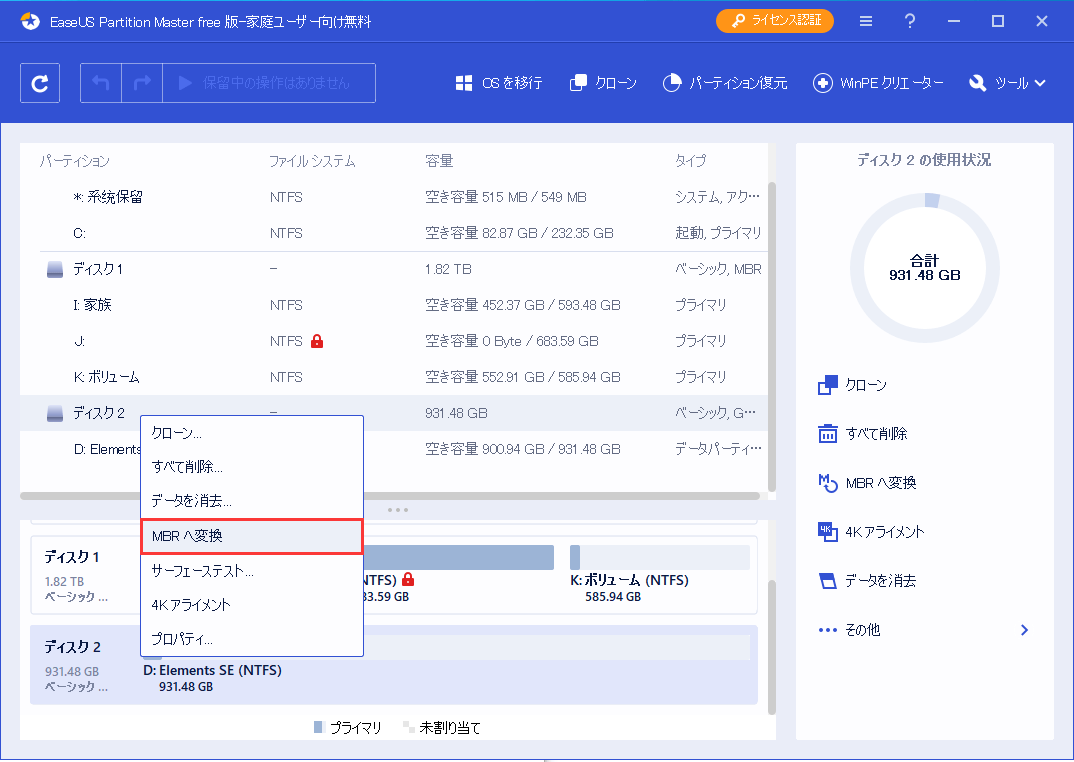Click the EaseUS logo icon in the title bar
The width and height of the screenshot is (1074, 762).
click(30, 22)
